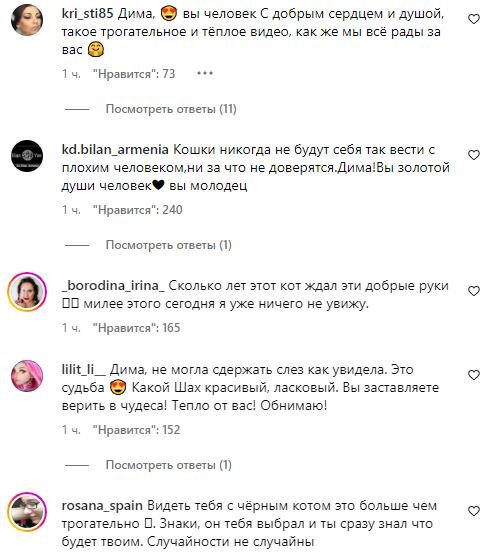
Task: Expand the reply under kd.bilan_armenia's comment
Action: 169,245
